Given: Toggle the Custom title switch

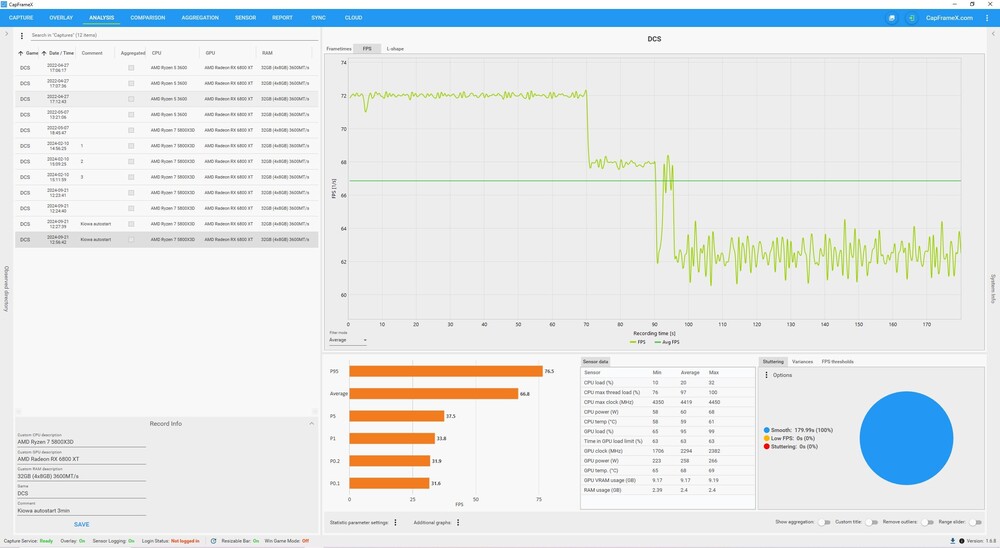Looking at the screenshot, I should click(x=871, y=522).
